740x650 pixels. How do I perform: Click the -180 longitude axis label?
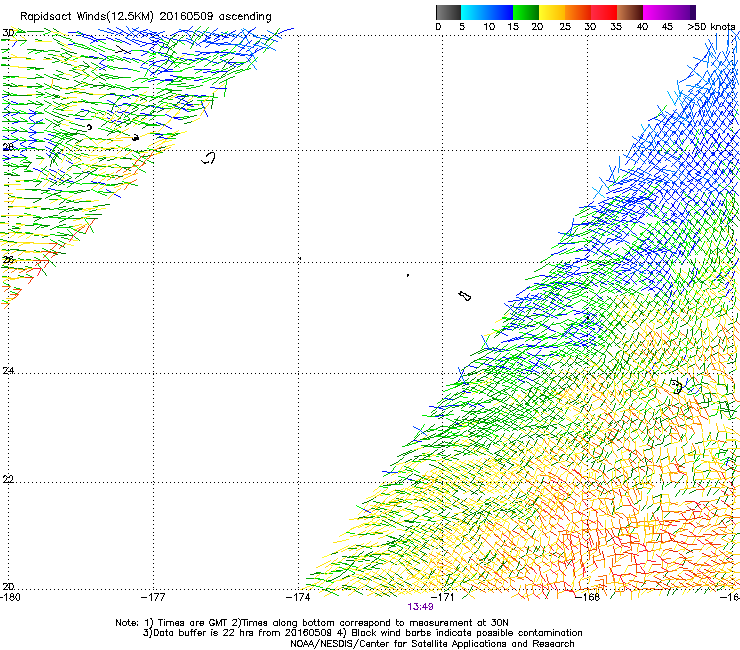click(10, 597)
